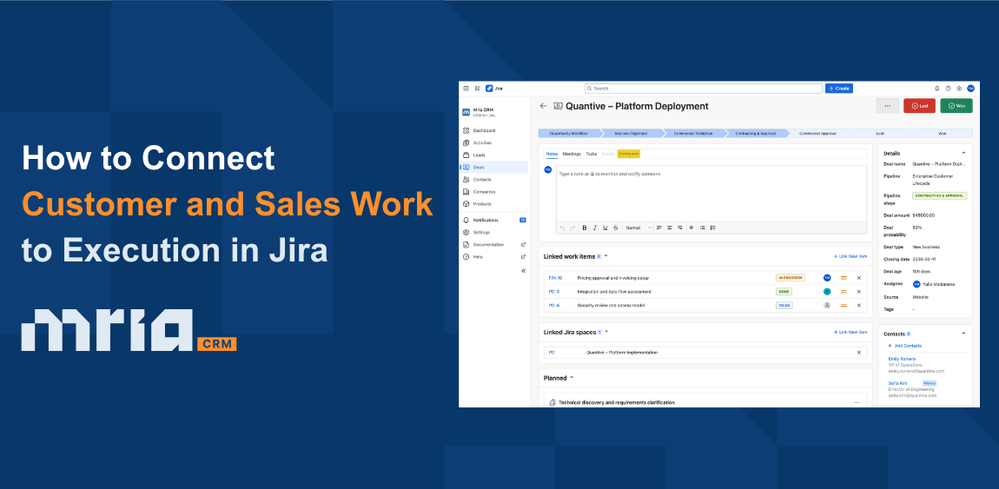Click Link New Item for work items

pyautogui.click(x=851, y=256)
